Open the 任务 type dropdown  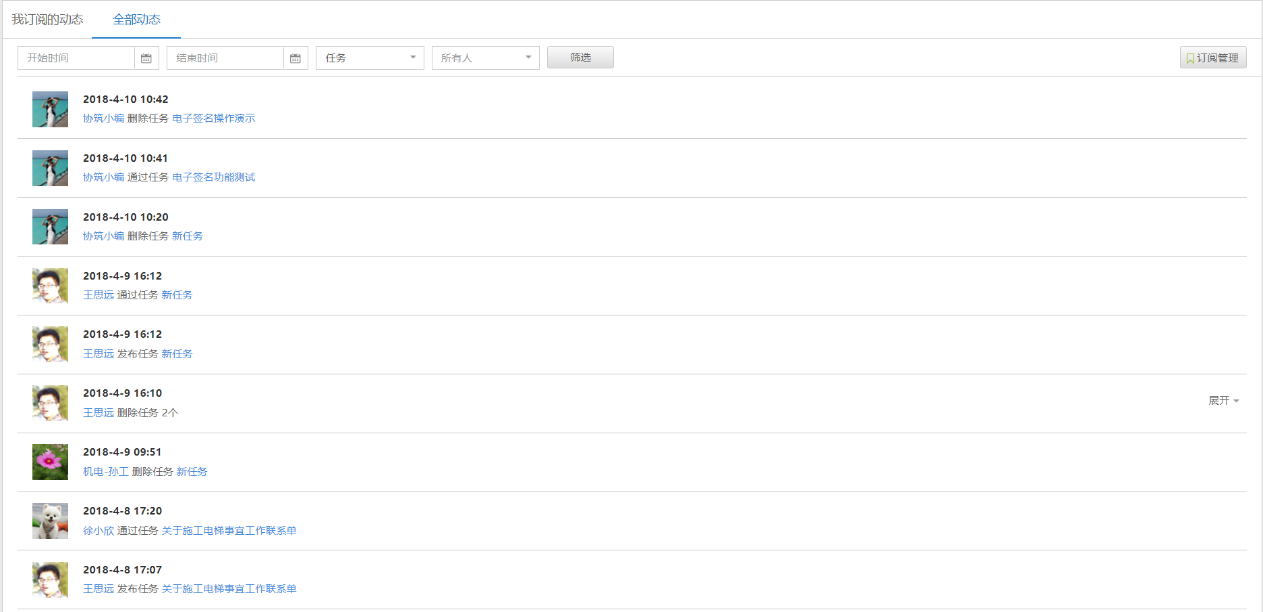(370, 58)
